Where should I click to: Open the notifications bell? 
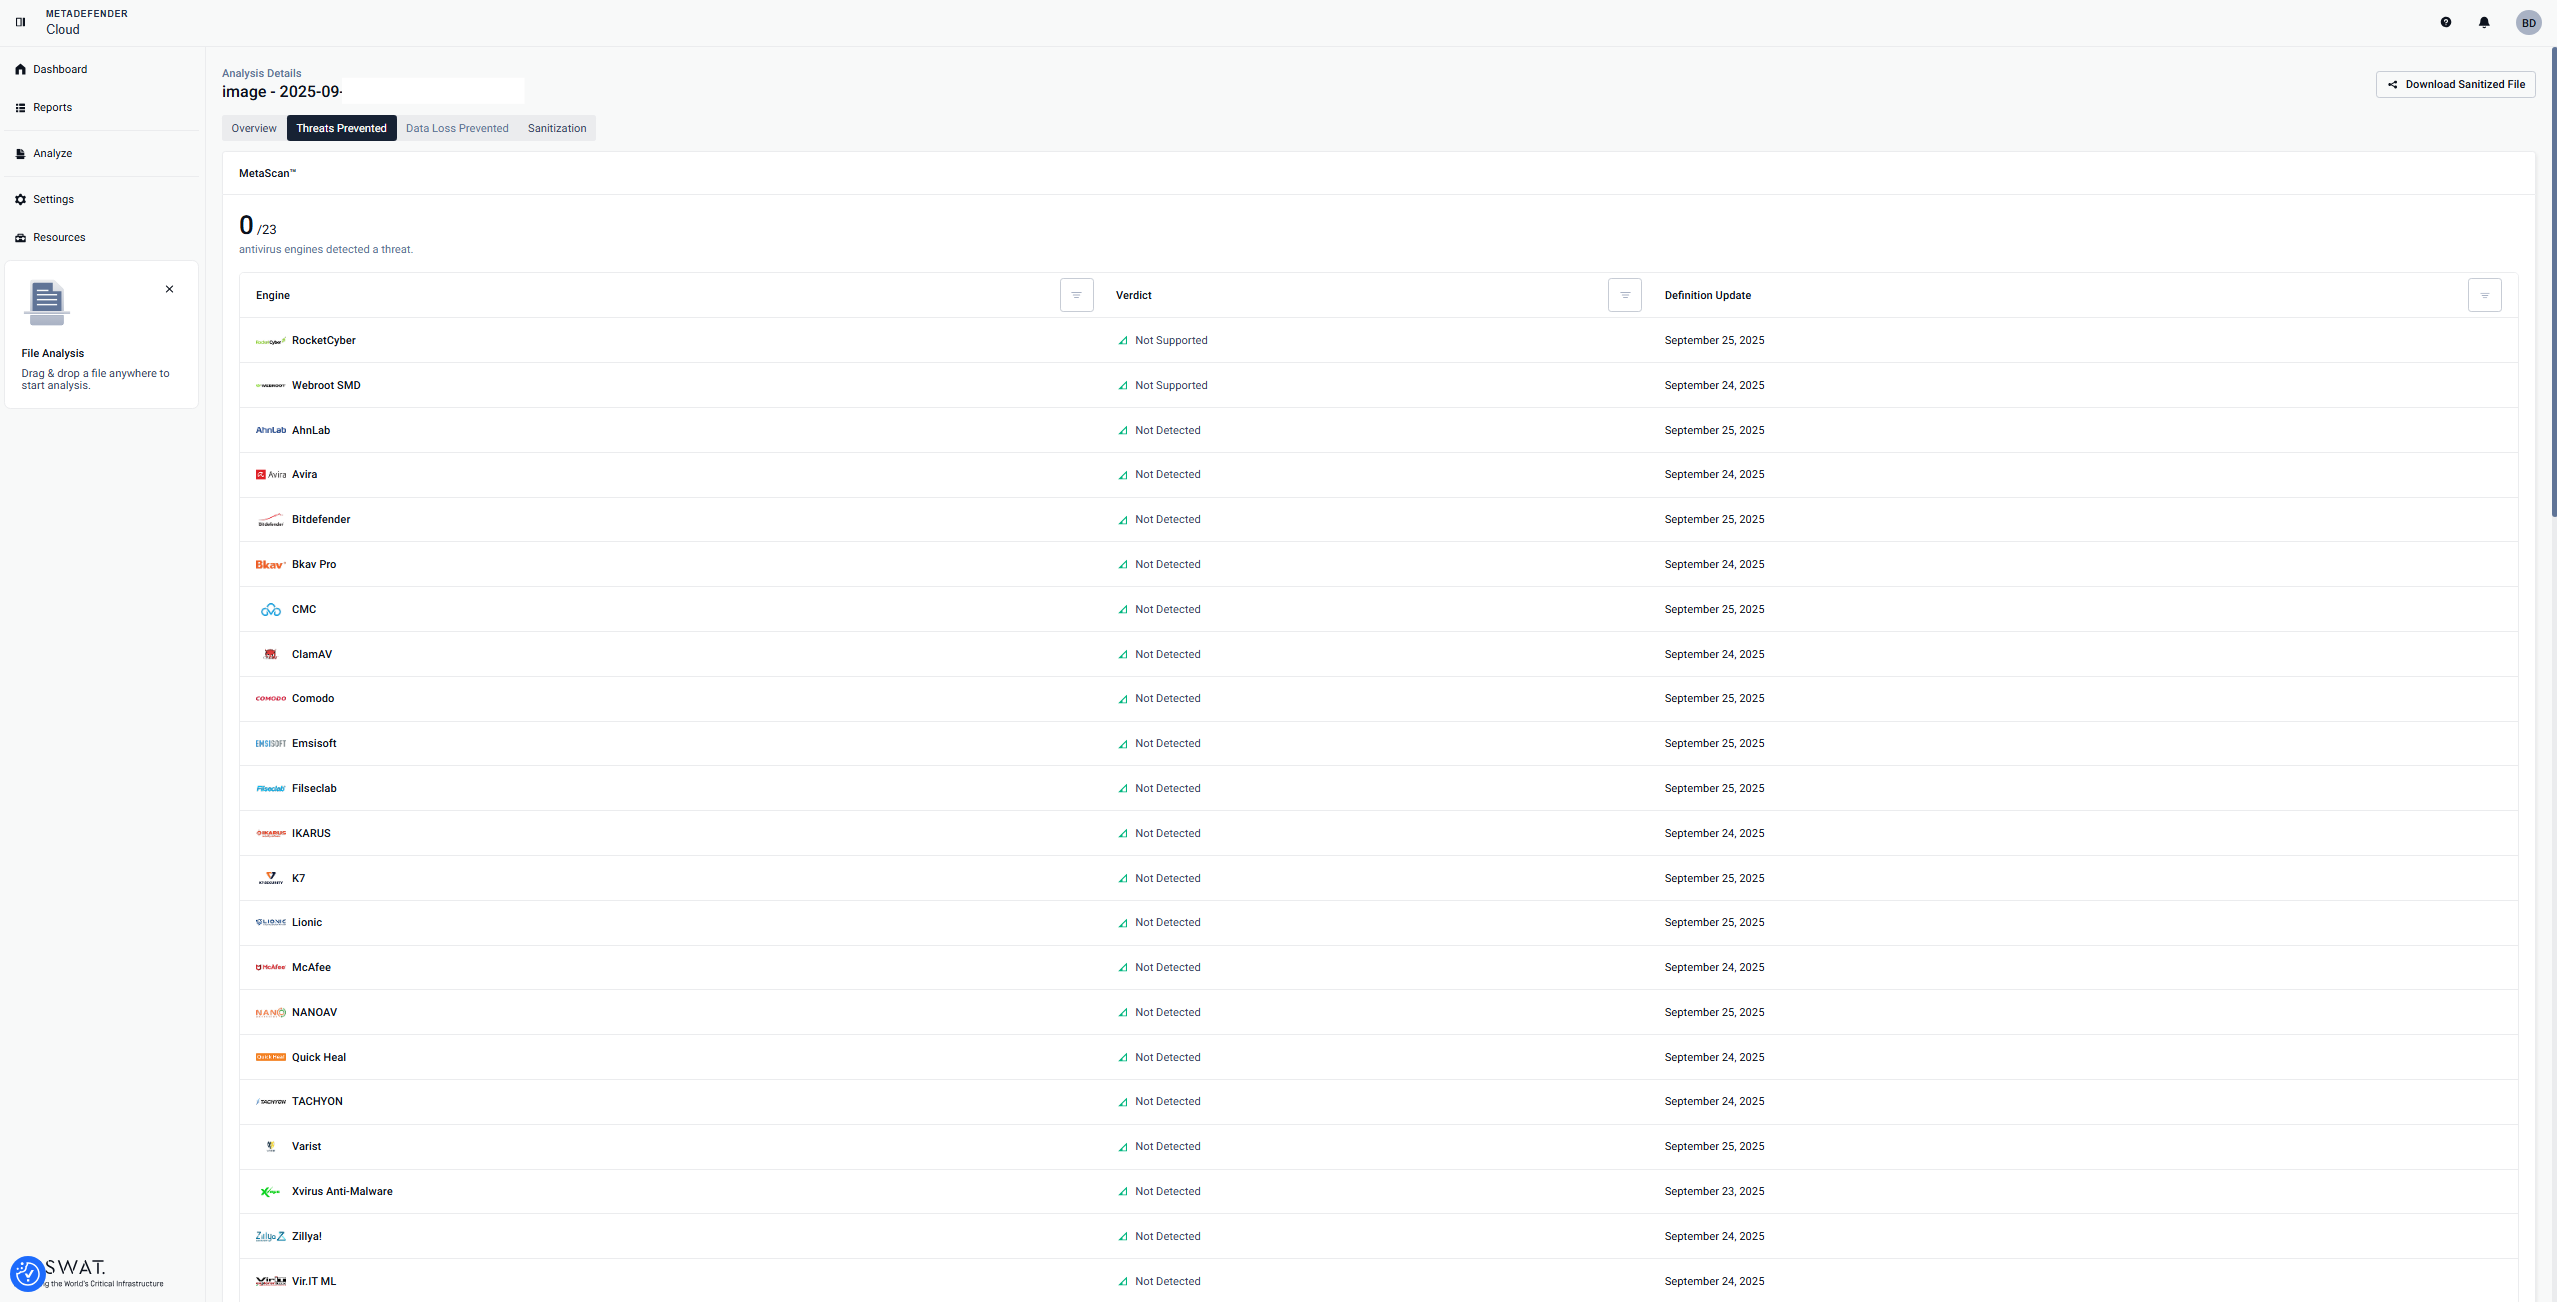coord(2483,22)
